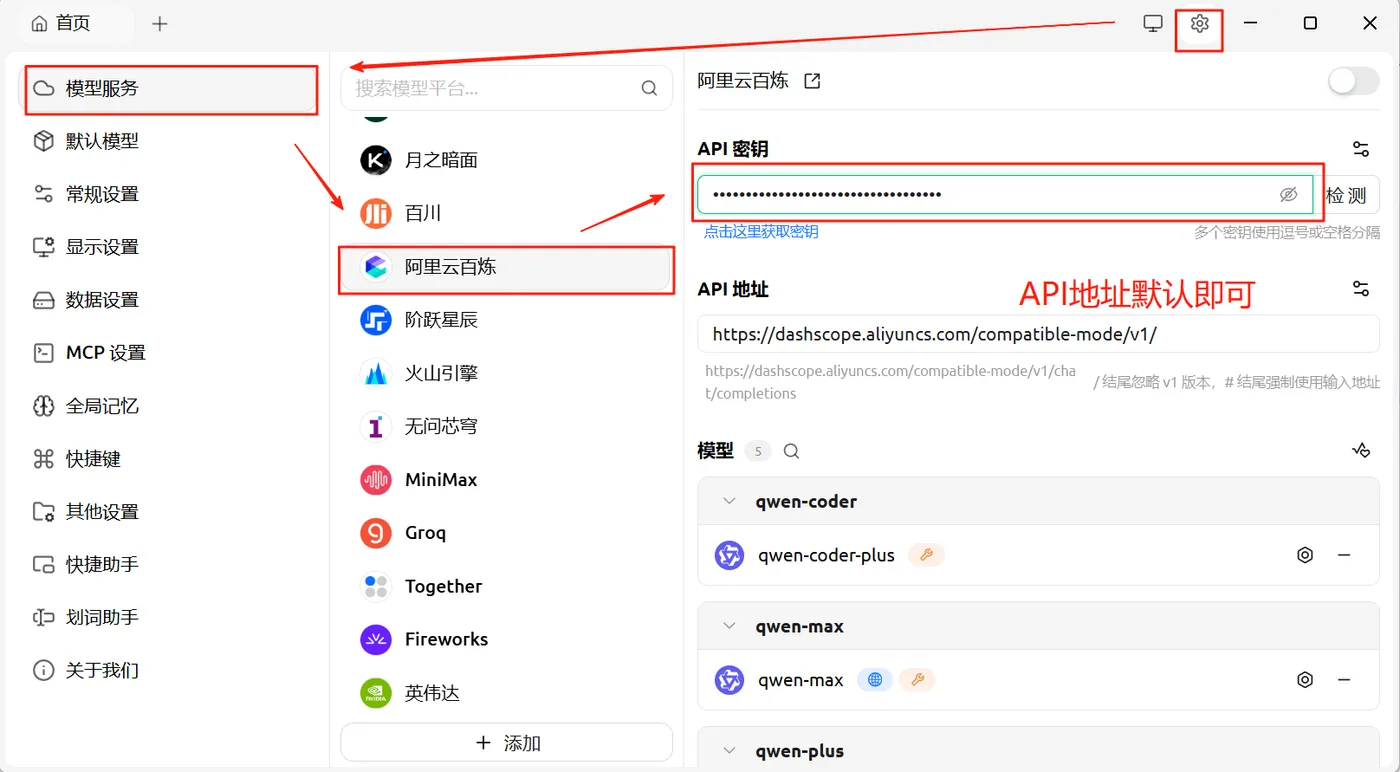Viewport: 1400px width, 772px height.
Task: Click the API 地址 URL field
Action: click(1038, 334)
